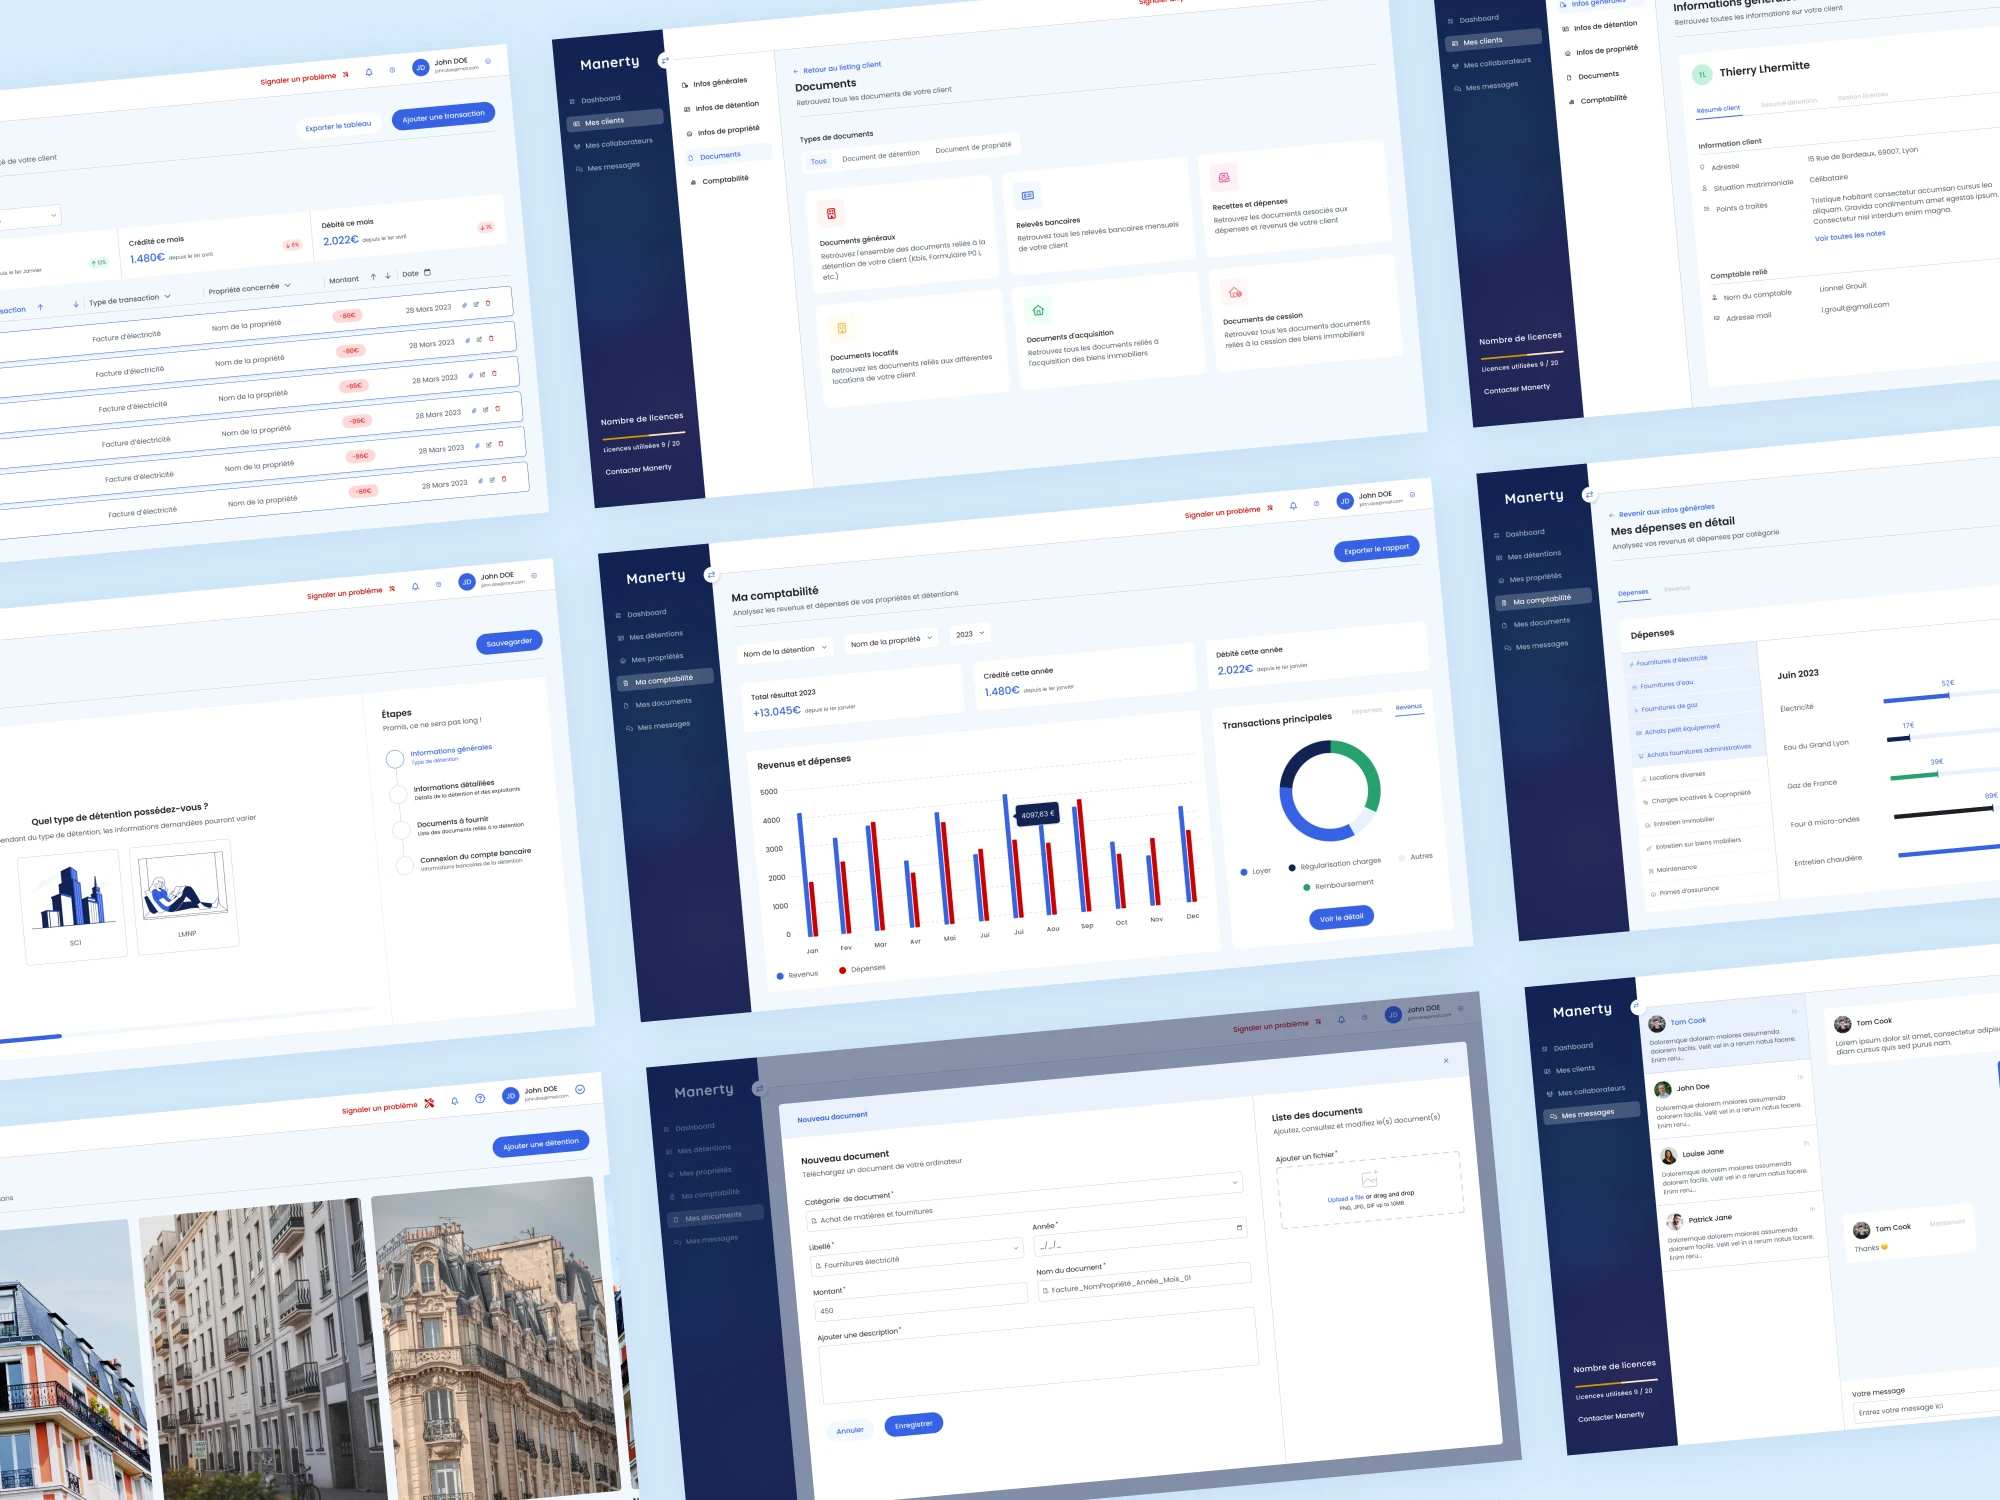Viewport: 2000px width, 1500px height.
Task: Click the help icon on the Ajouter une détention screen
Action: (480, 1099)
